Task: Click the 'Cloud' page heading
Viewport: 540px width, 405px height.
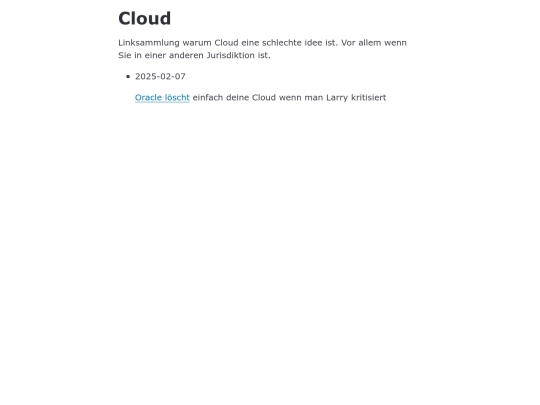Action: (145, 18)
